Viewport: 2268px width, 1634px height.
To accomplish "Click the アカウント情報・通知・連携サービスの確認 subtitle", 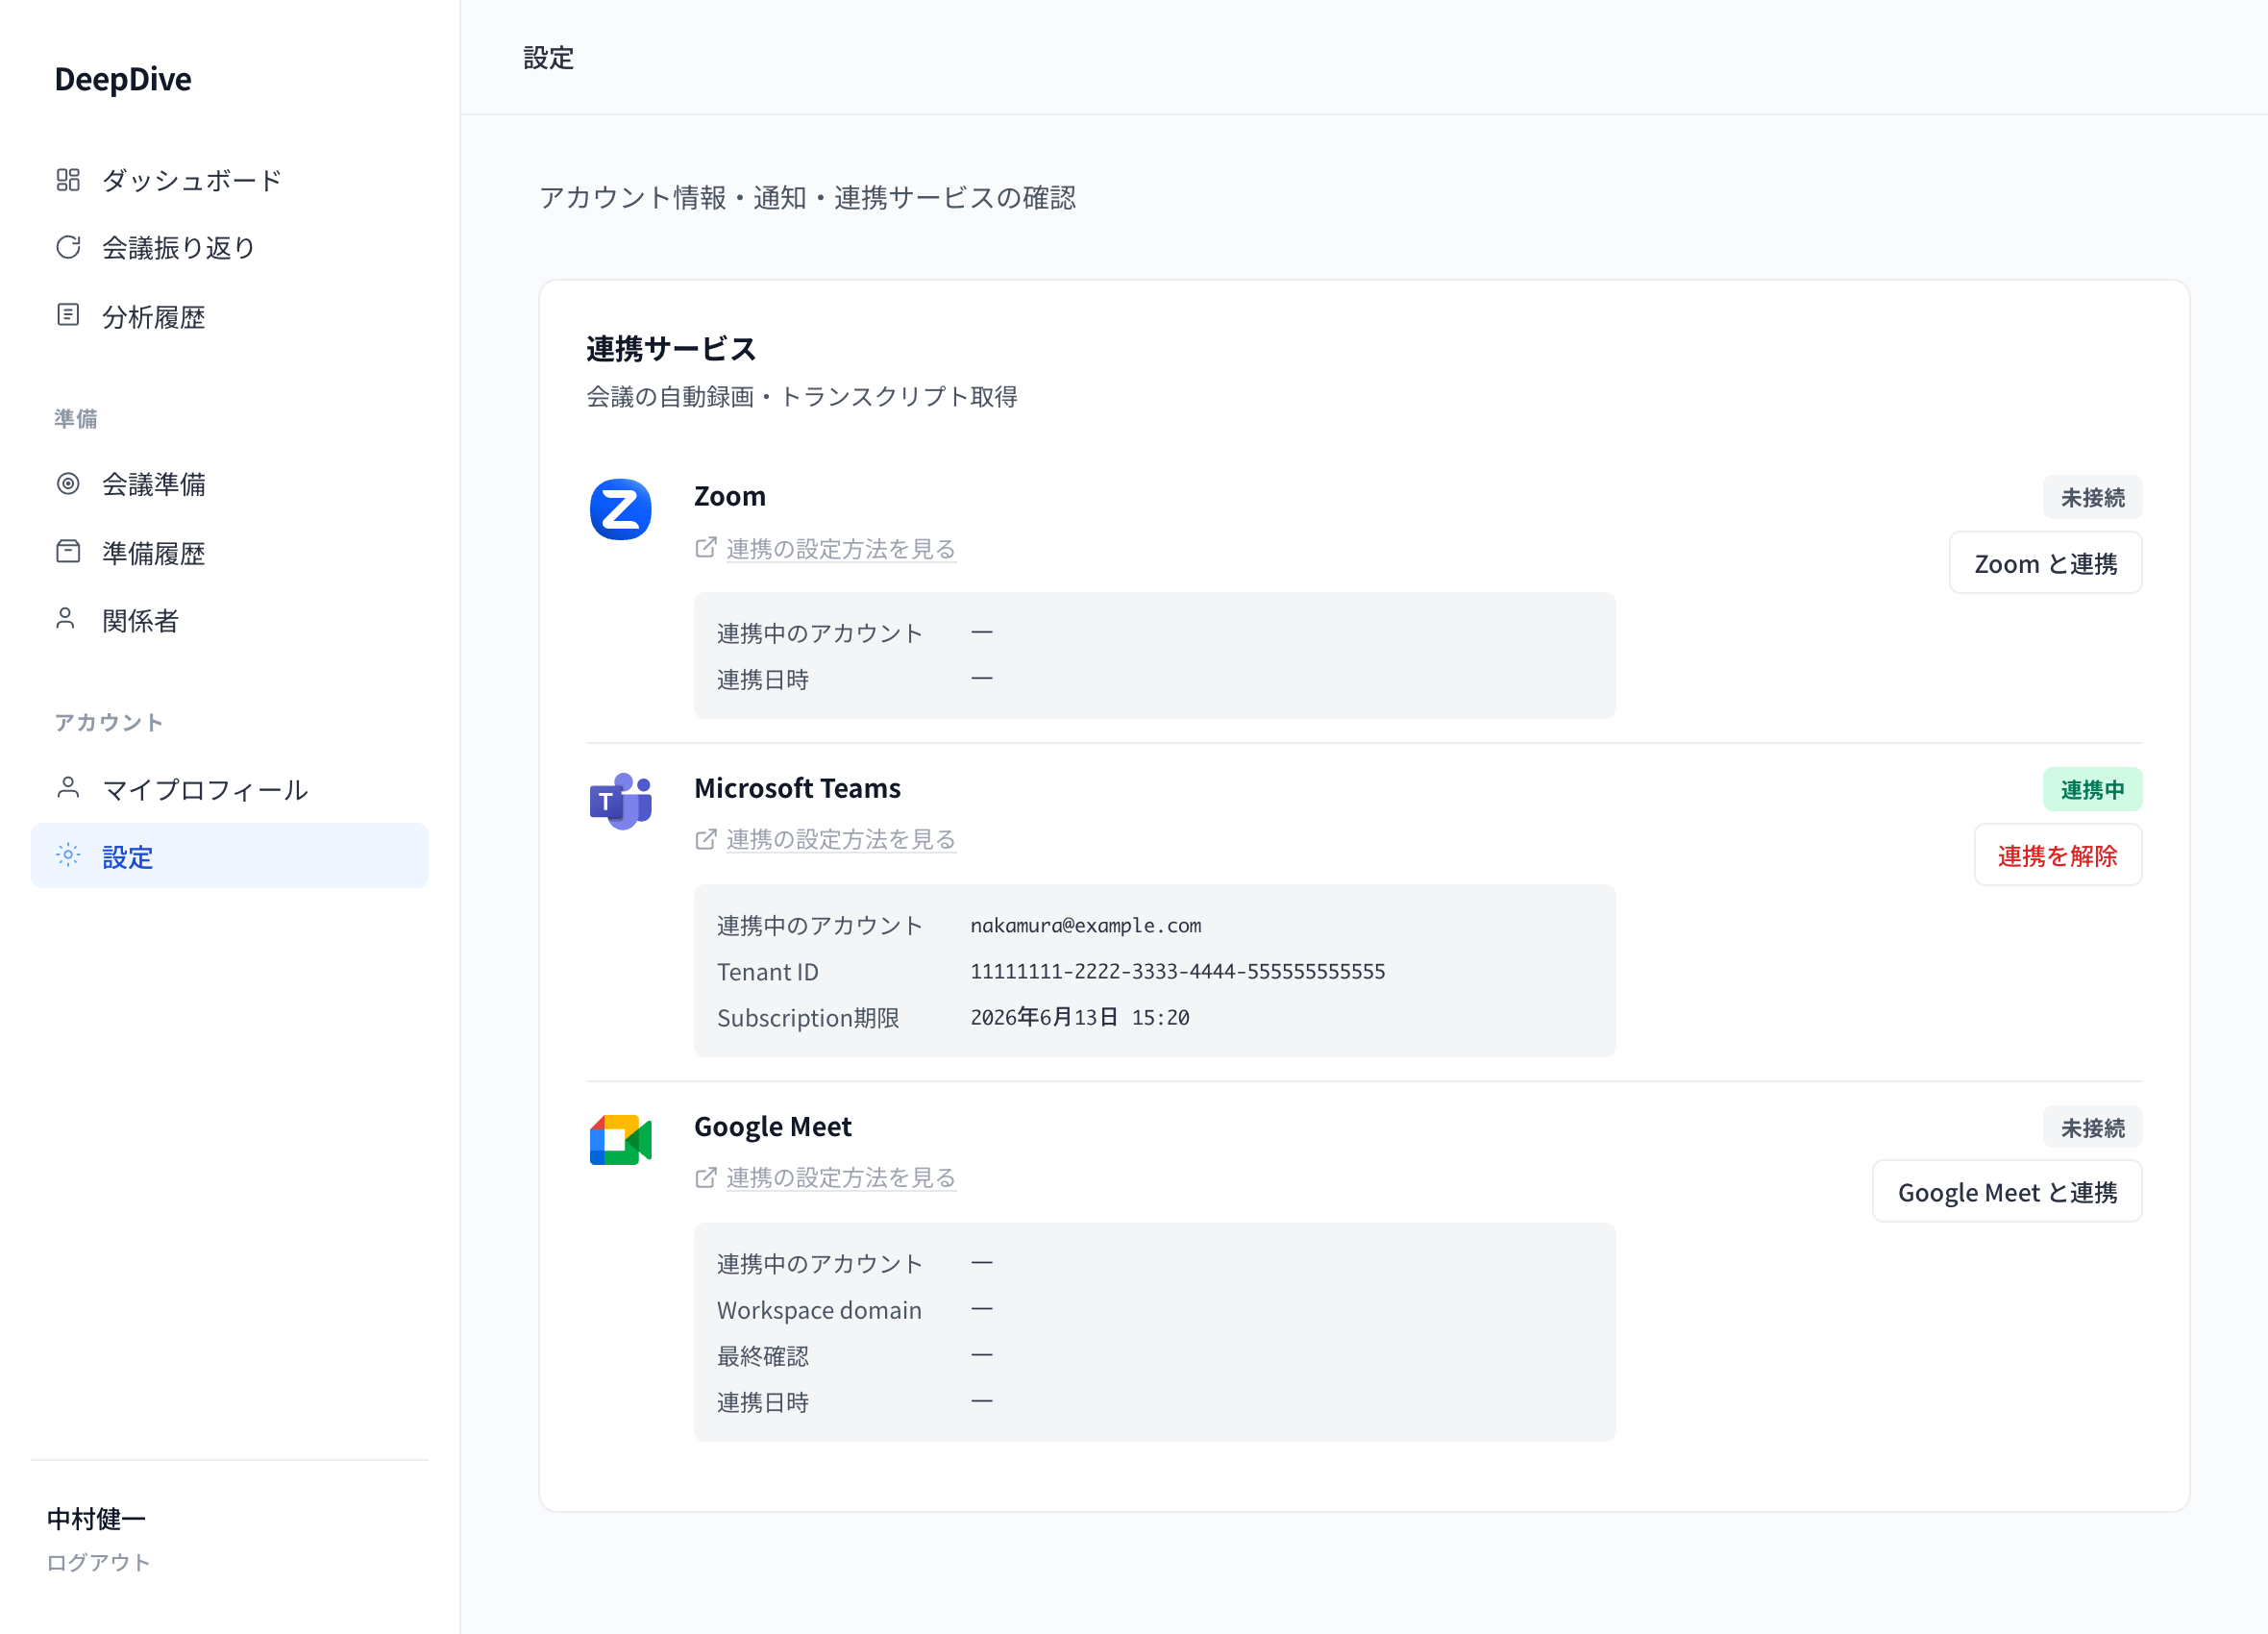I will (x=808, y=197).
